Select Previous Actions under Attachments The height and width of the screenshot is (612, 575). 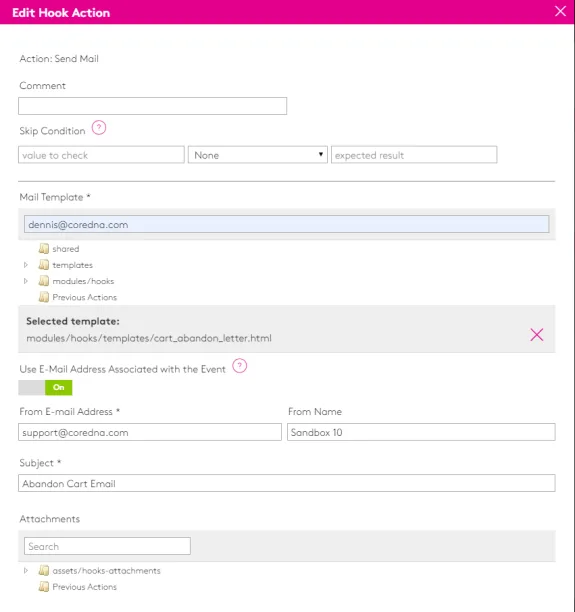coord(85,587)
